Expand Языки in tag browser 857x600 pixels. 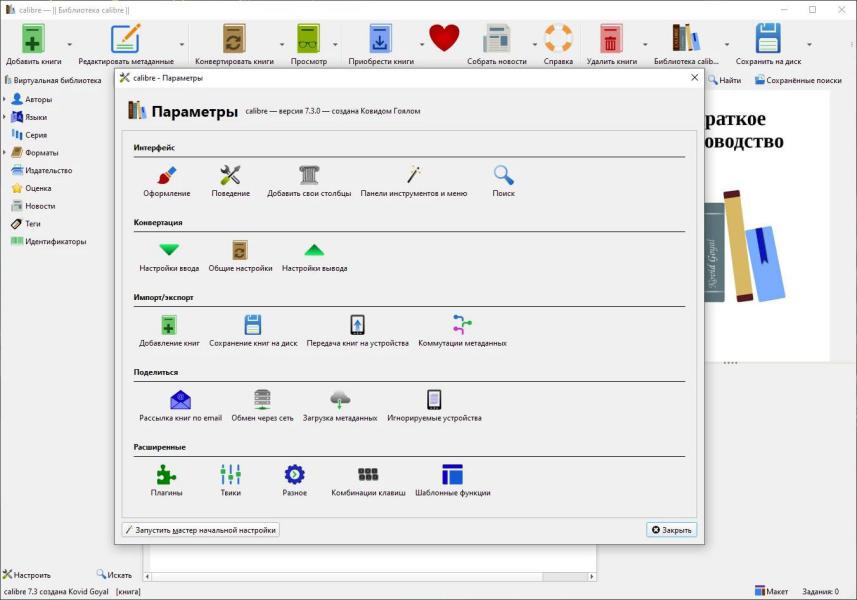[x=4, y=116]
